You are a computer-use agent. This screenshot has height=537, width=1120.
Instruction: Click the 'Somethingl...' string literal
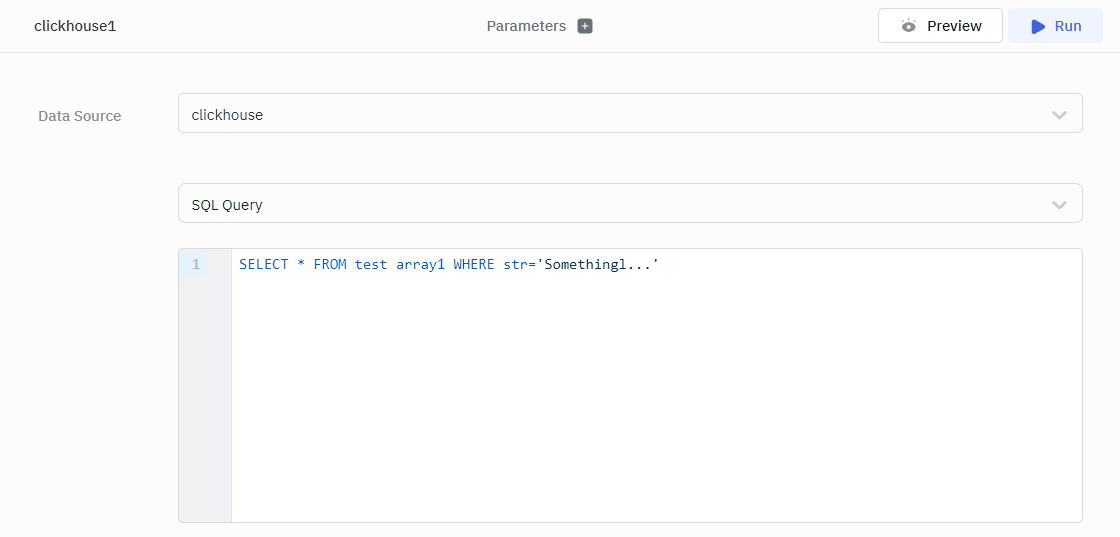click(598, 265)
